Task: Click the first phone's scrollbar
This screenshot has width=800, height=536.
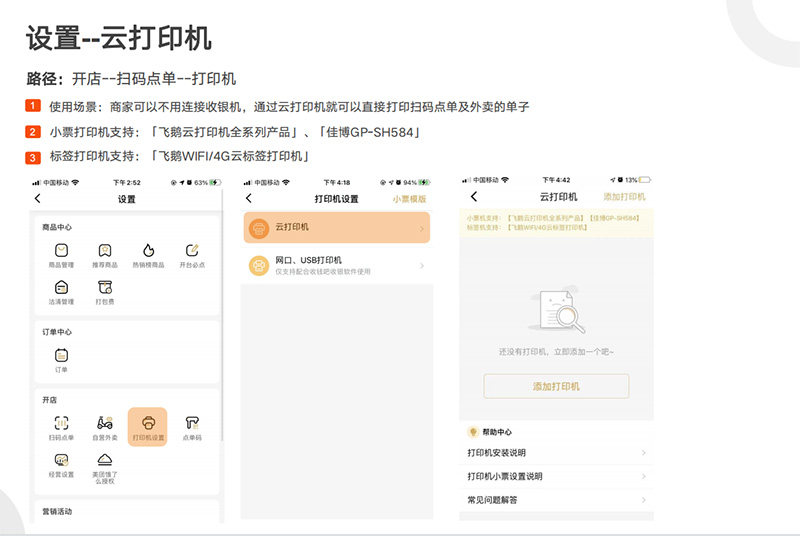Action: point(222,315)
